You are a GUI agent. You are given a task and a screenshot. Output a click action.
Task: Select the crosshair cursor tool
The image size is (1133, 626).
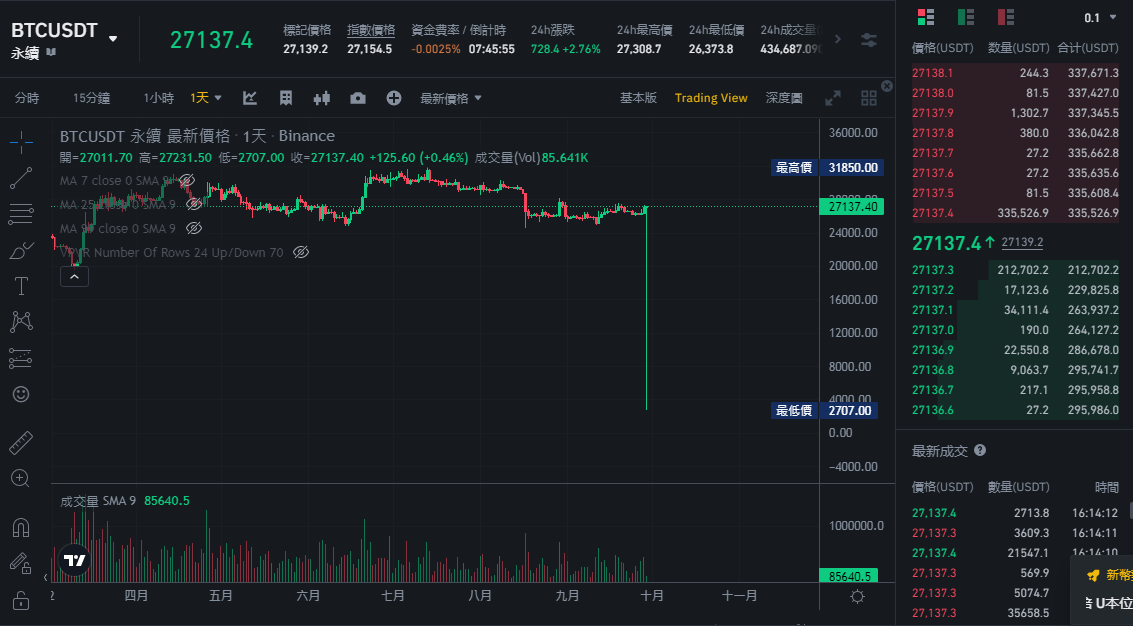pos(22,142)
